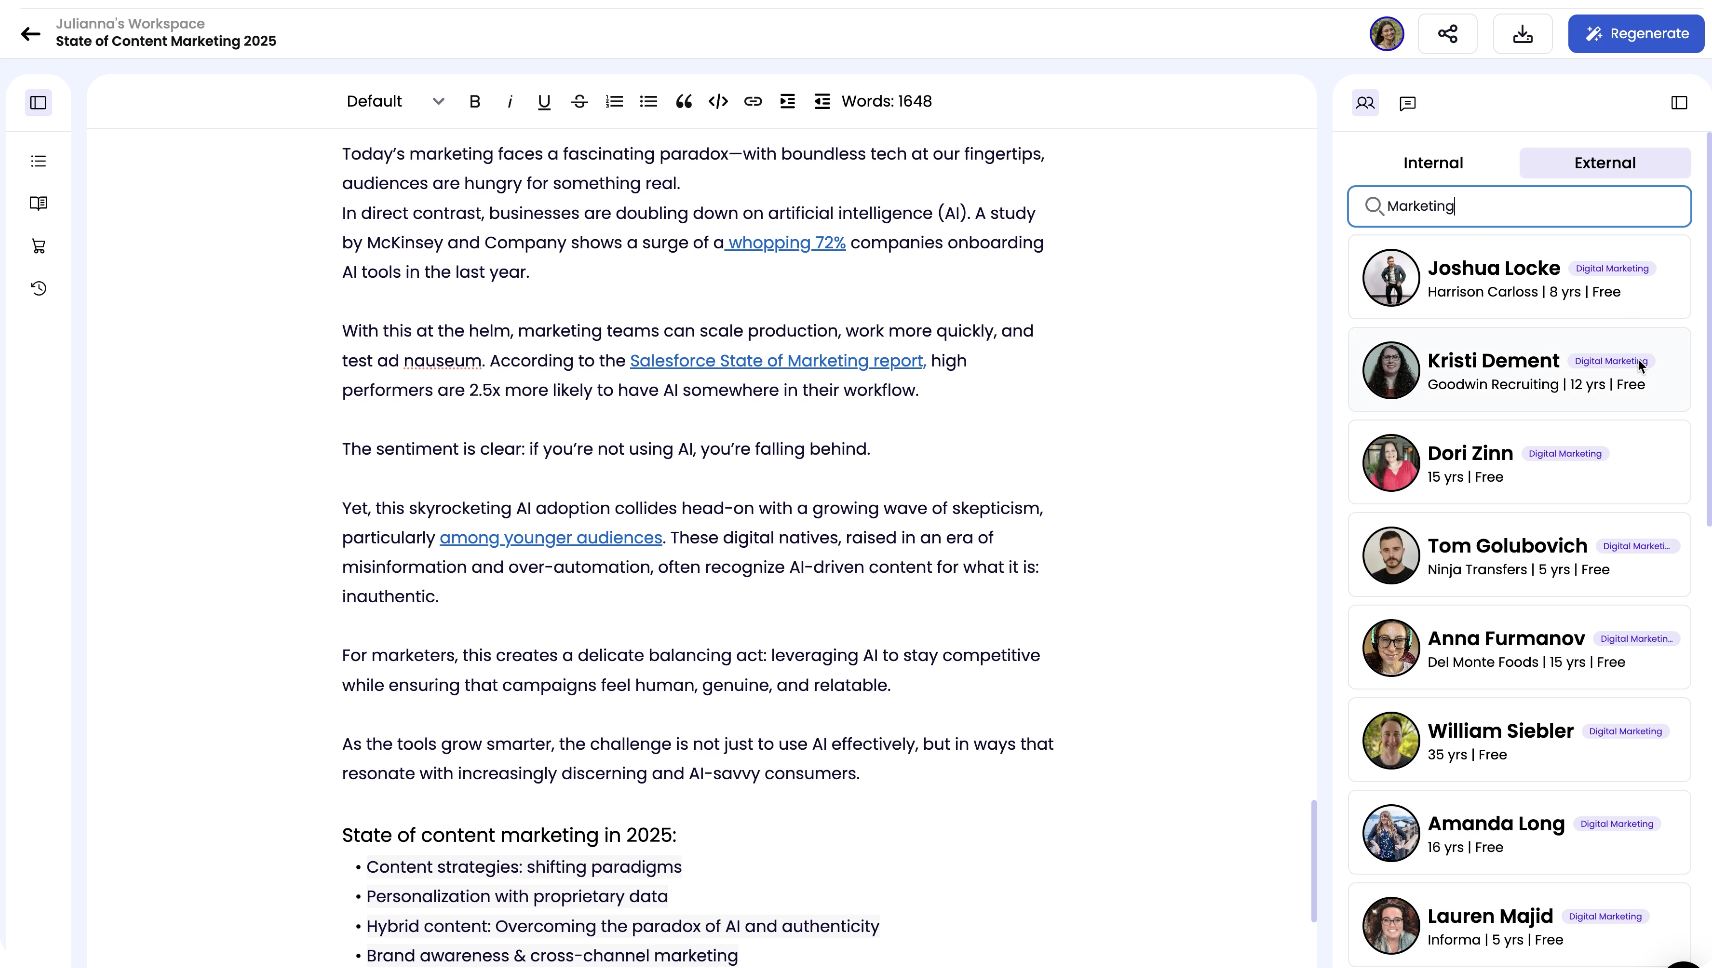Click Anna Furmanov's profile photo

click(1391, 648)
